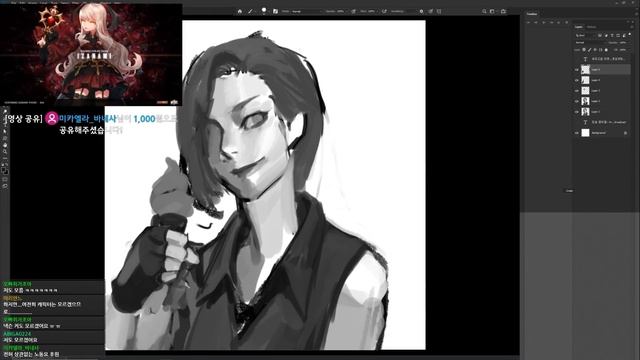Click the foreground/background color swatches
Image resolution: width=640 pixels, height=360 pixels.
click(4, 171)
